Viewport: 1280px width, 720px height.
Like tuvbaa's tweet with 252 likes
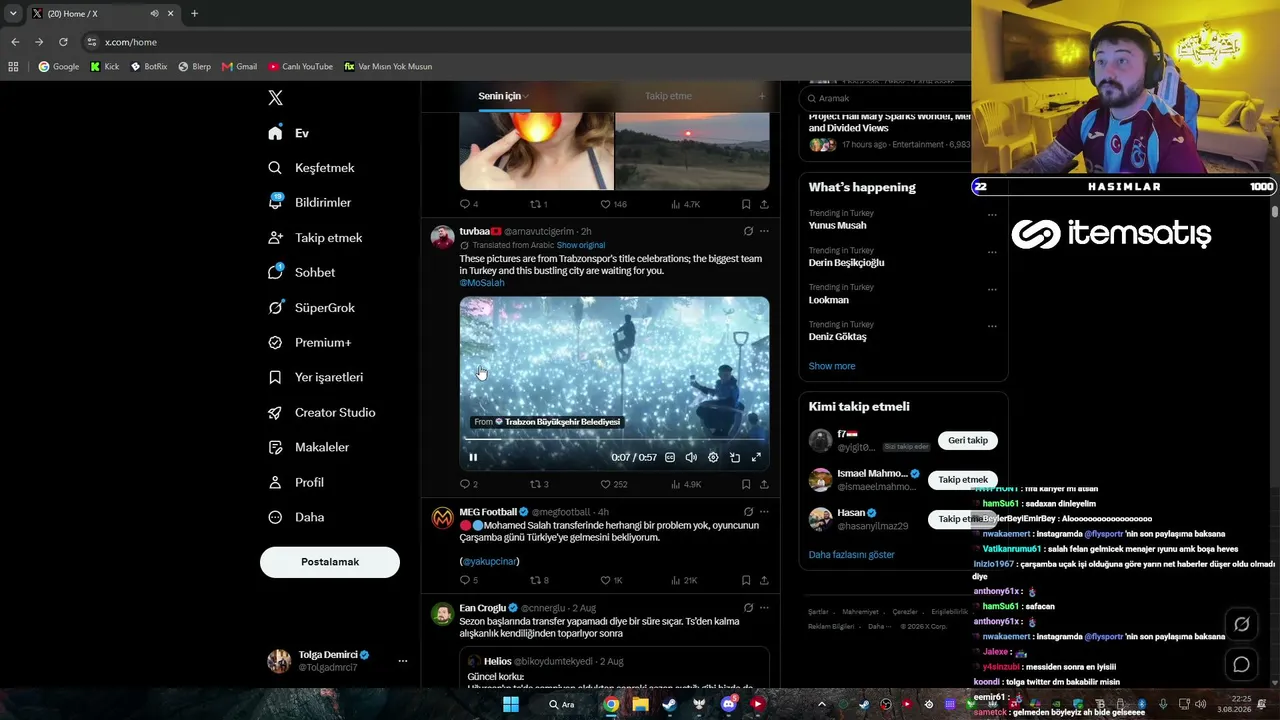pyautogui.click(x=614, y=484)
